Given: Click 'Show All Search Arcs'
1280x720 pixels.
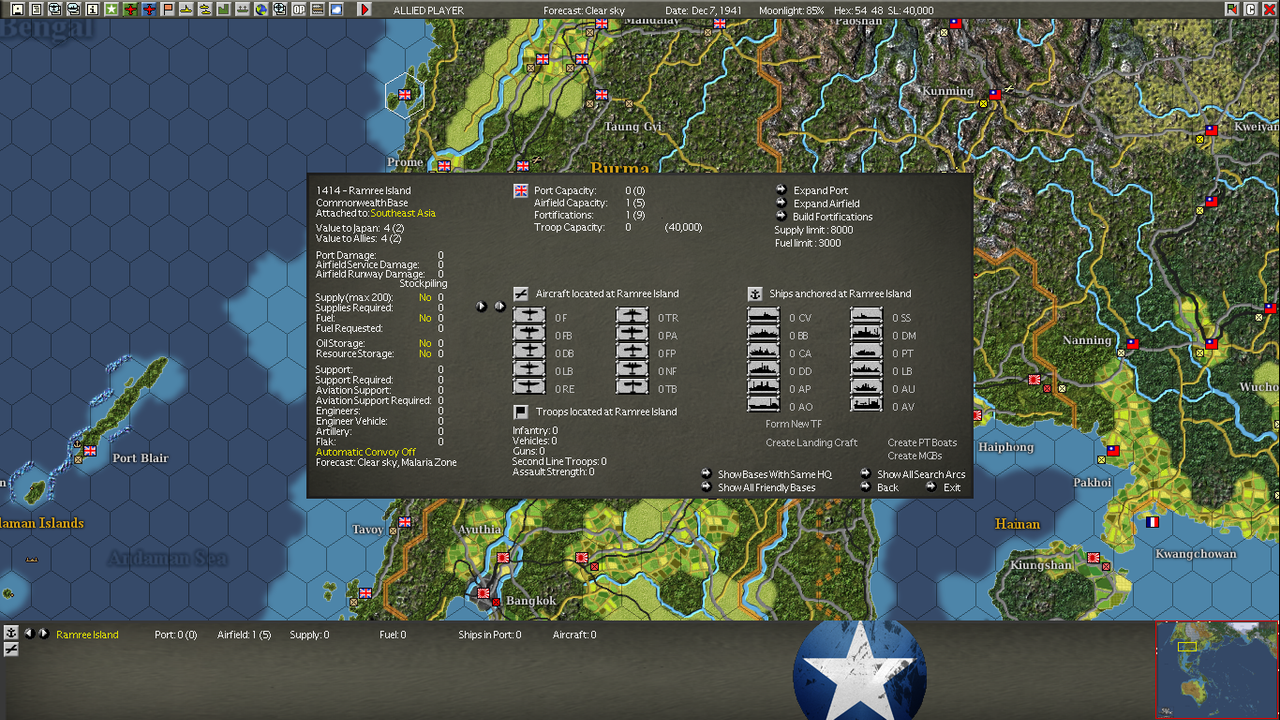Looking at the screenshot, I should (921, 475).
